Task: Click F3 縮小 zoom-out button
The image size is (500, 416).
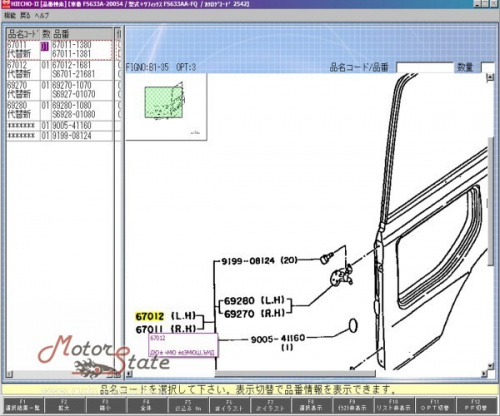Action: (105, 405)
